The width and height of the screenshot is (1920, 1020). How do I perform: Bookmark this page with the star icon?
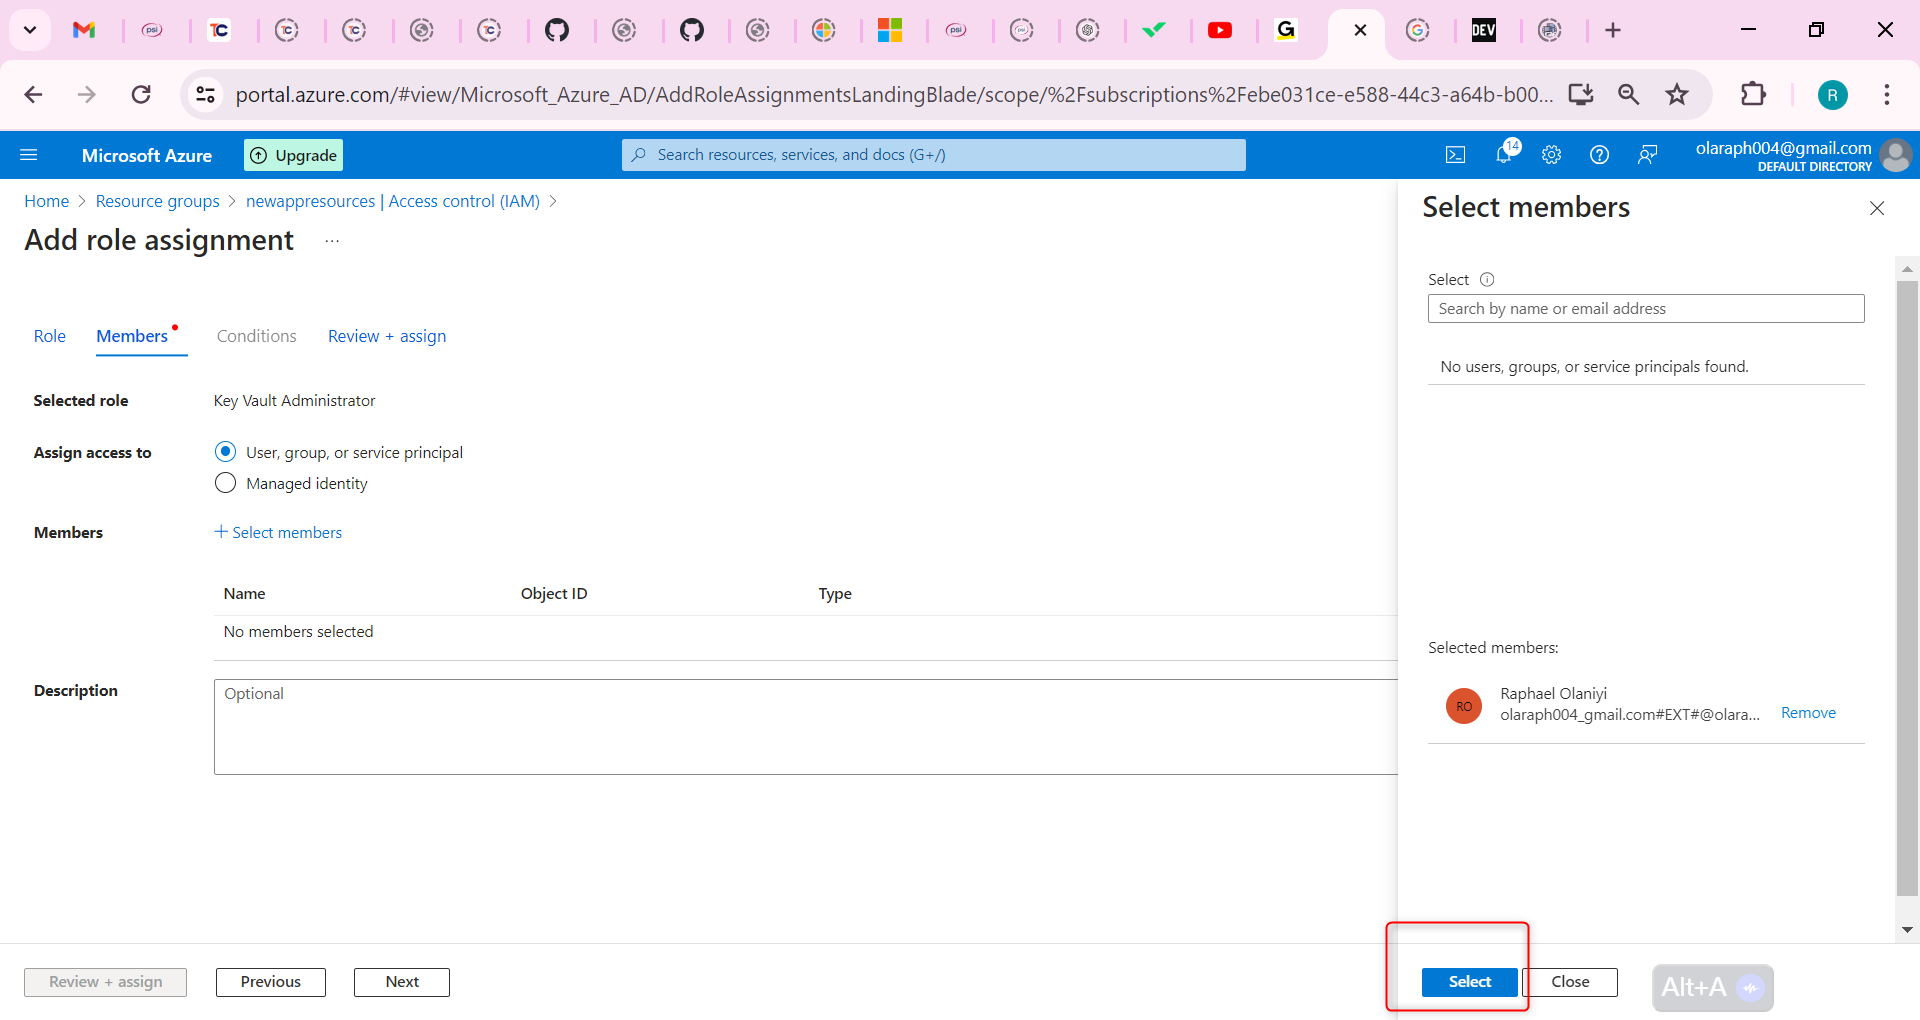[1677, 95]
